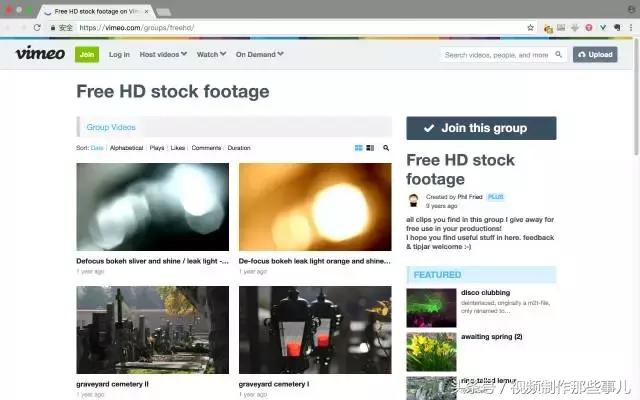This screenshot has width=640, height=400.
Task: Open the graveyard cemetery II video thumbnail
Action: (152, 330)
